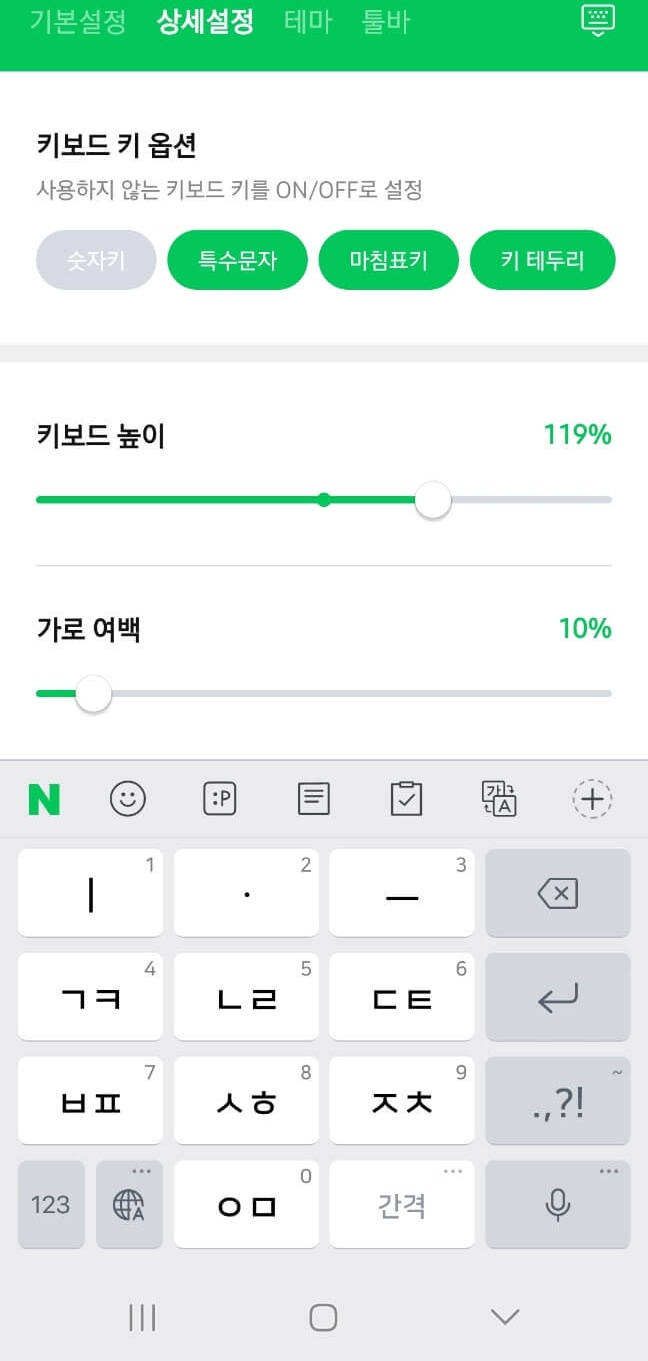Tap the microphone voice input key

point(557,1205)
